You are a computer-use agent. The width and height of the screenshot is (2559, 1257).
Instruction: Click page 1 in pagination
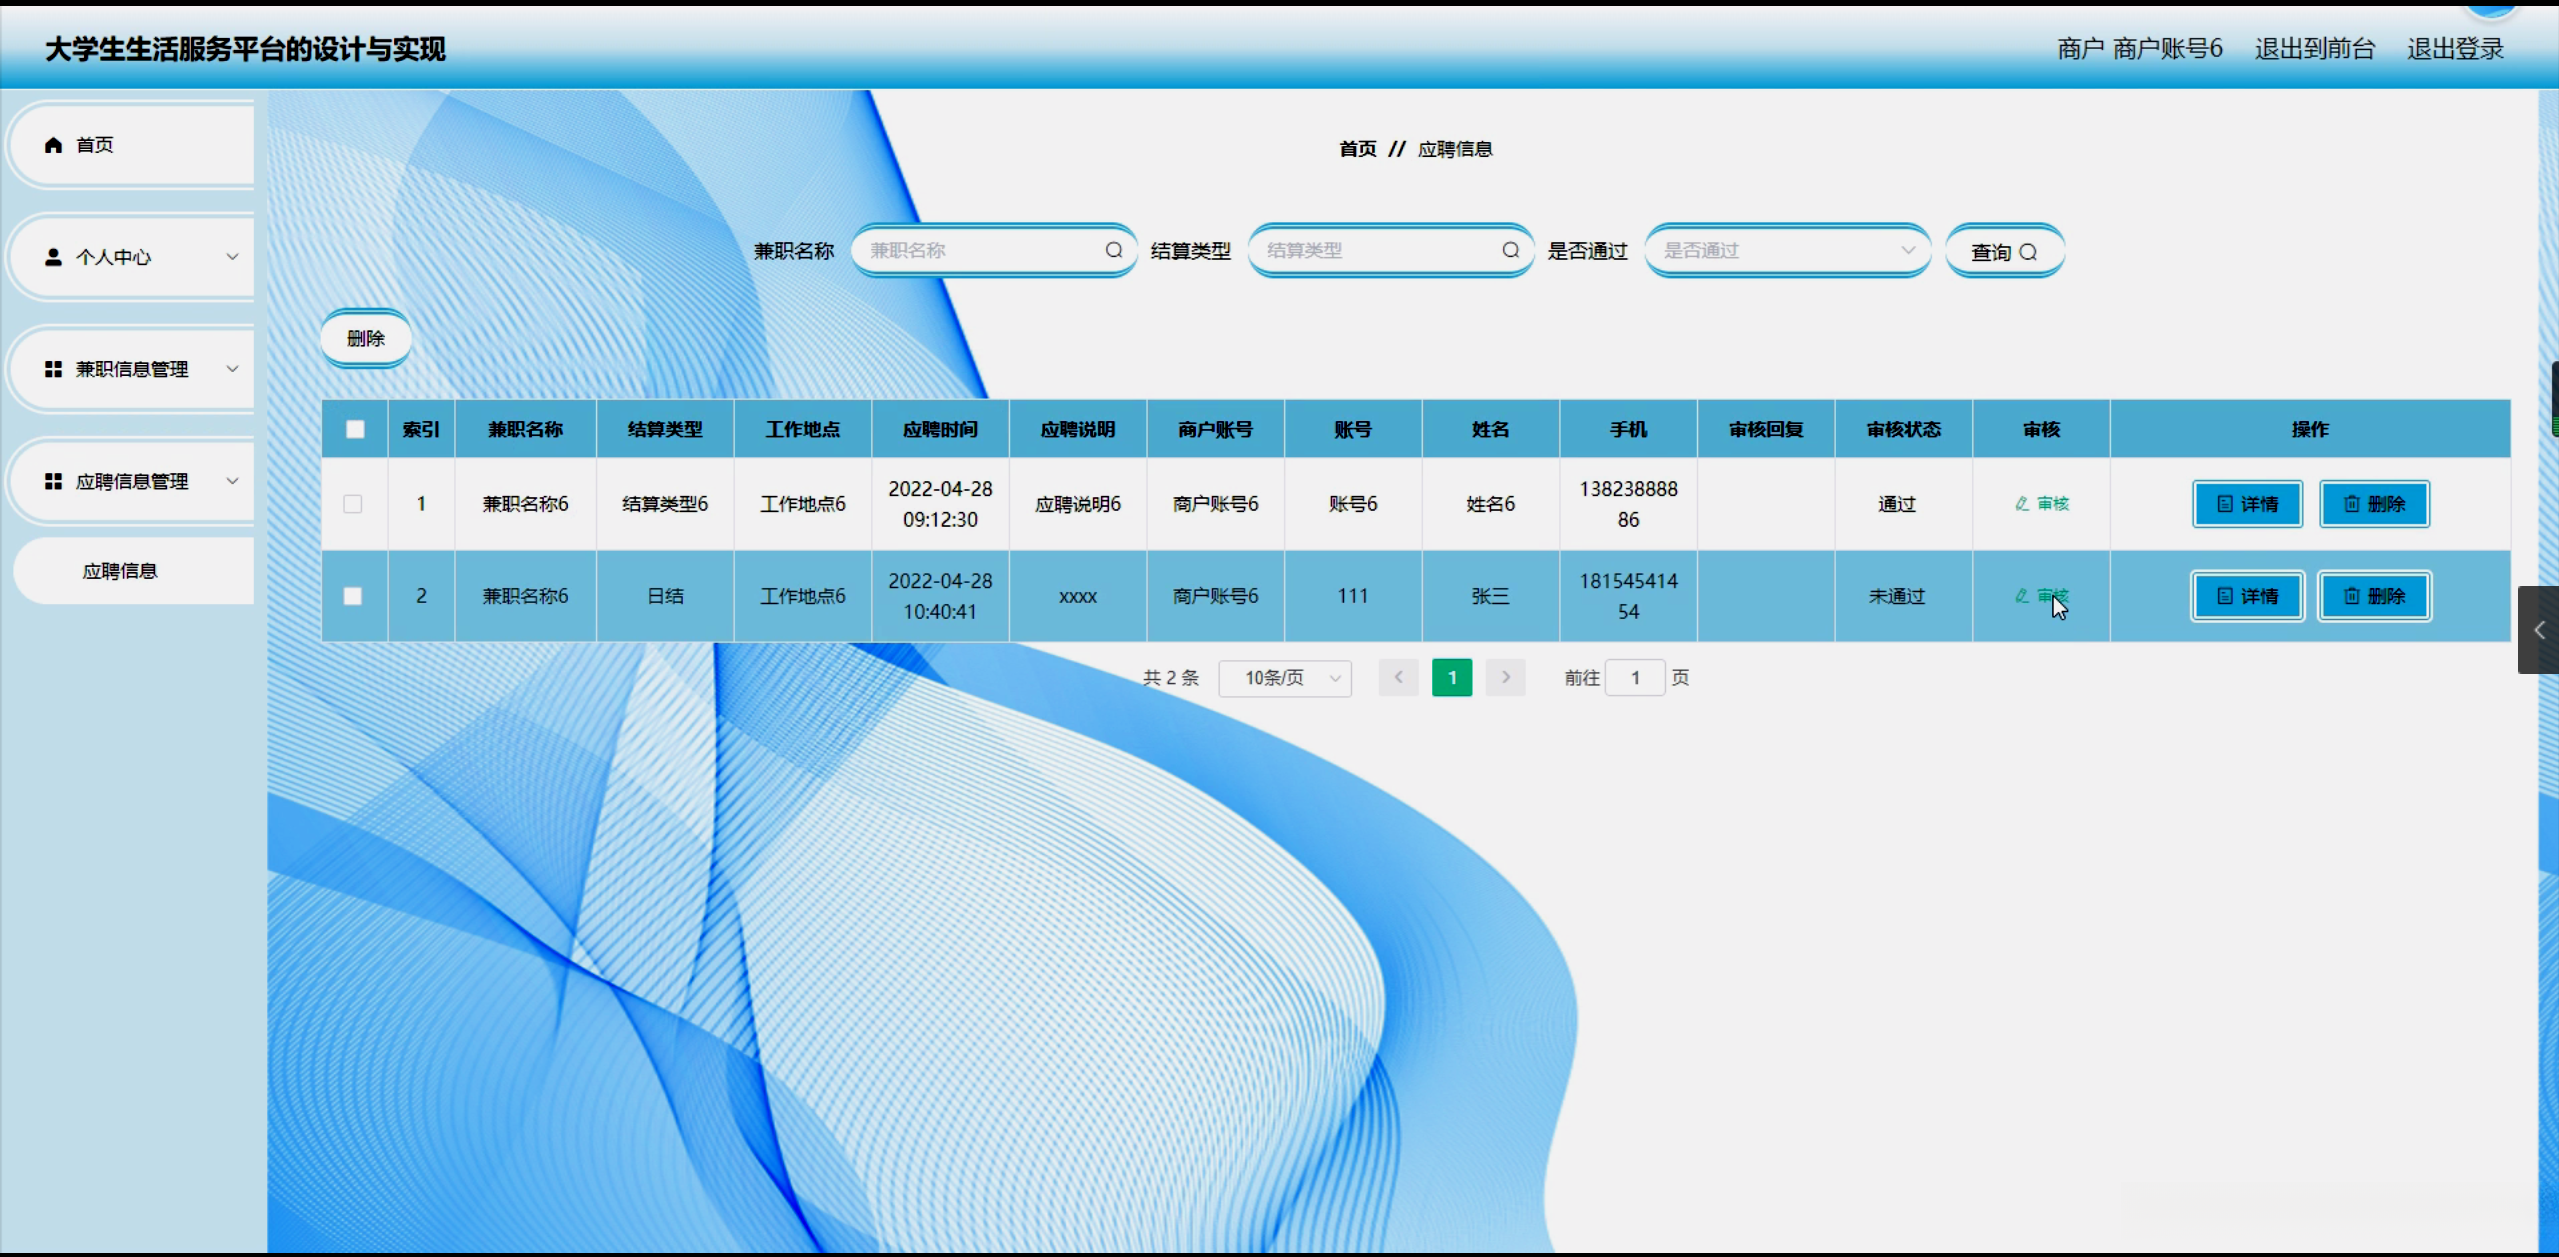tap(1451, 678)
